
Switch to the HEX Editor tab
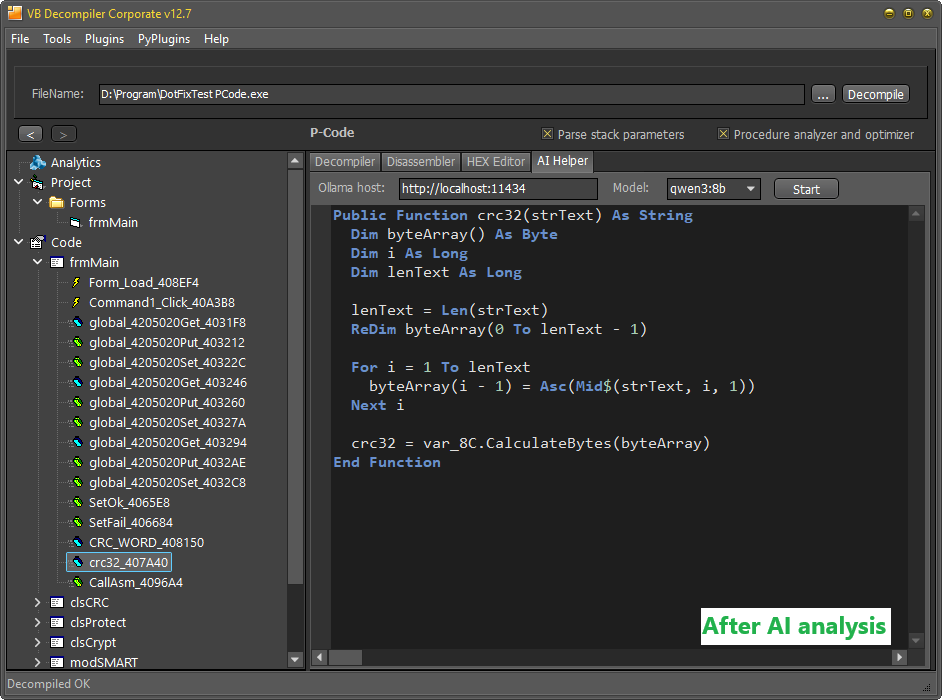(496, 162)
